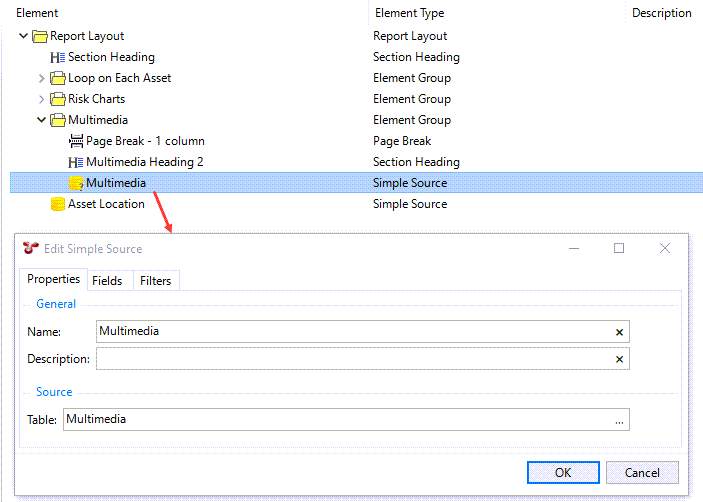Click the Multimedia Heading 2 H icon
The image size is (703, 502).
click(76, 162)
